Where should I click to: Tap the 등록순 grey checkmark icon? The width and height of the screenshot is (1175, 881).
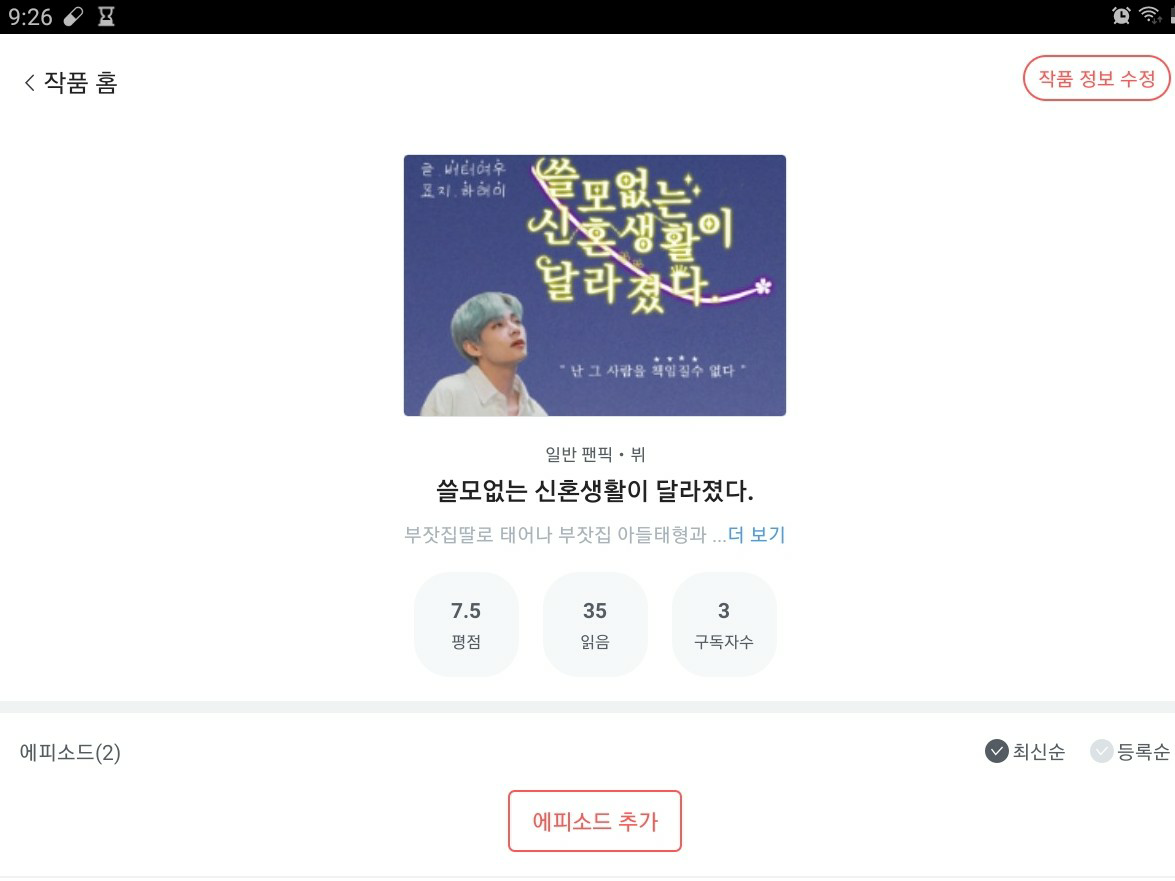tap(1102, 751)
